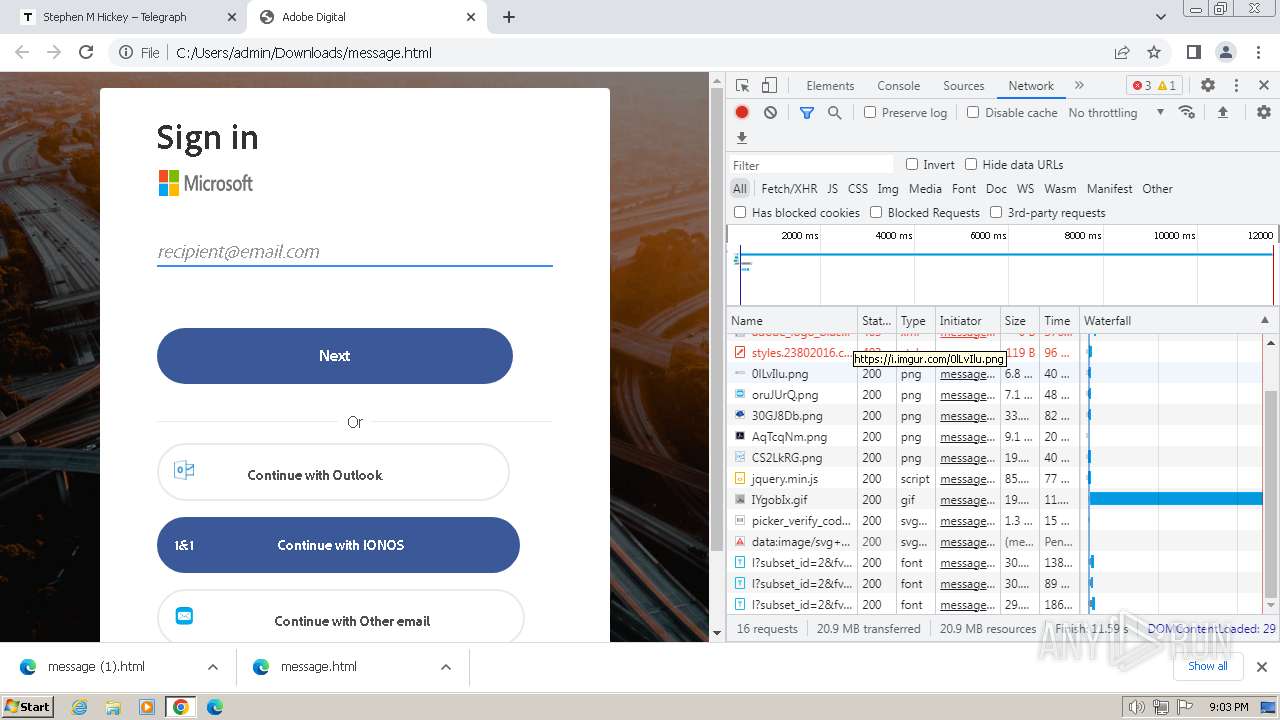Go back to the previous page

click(22, 52)
